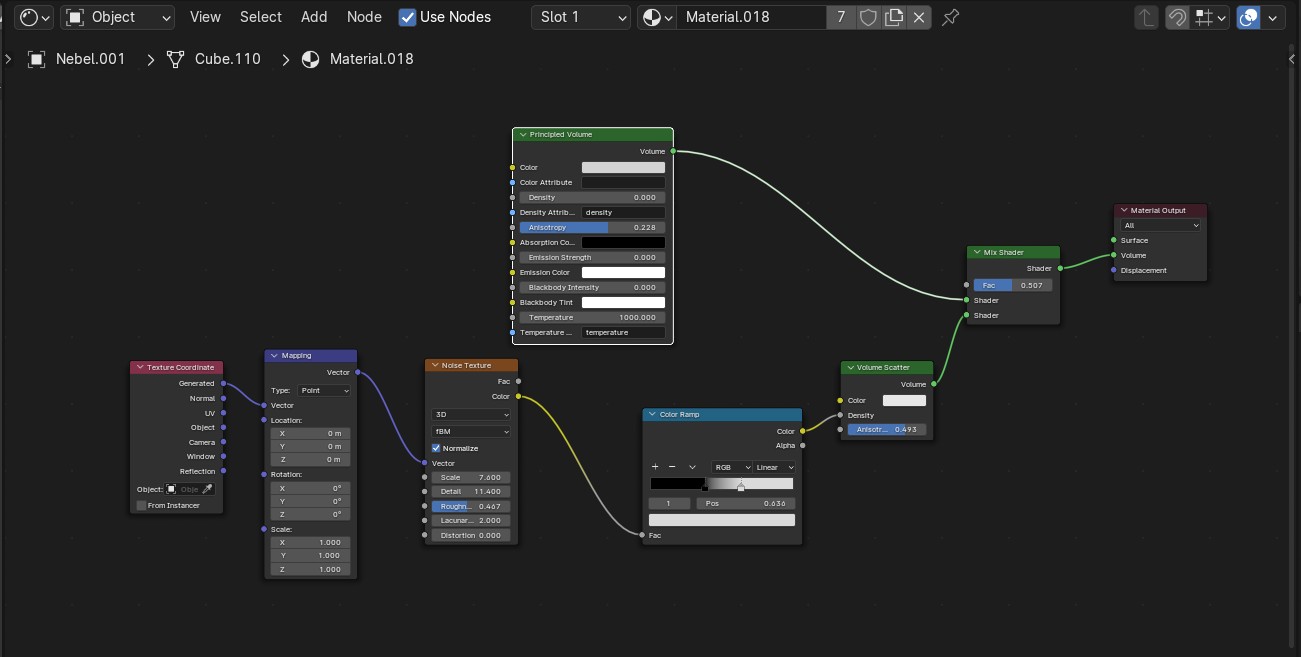This screenshot has height=657, width=1301.
Task: Click the Nebel.001 breadcrumb object icon
Action: [x=37, y=59]
